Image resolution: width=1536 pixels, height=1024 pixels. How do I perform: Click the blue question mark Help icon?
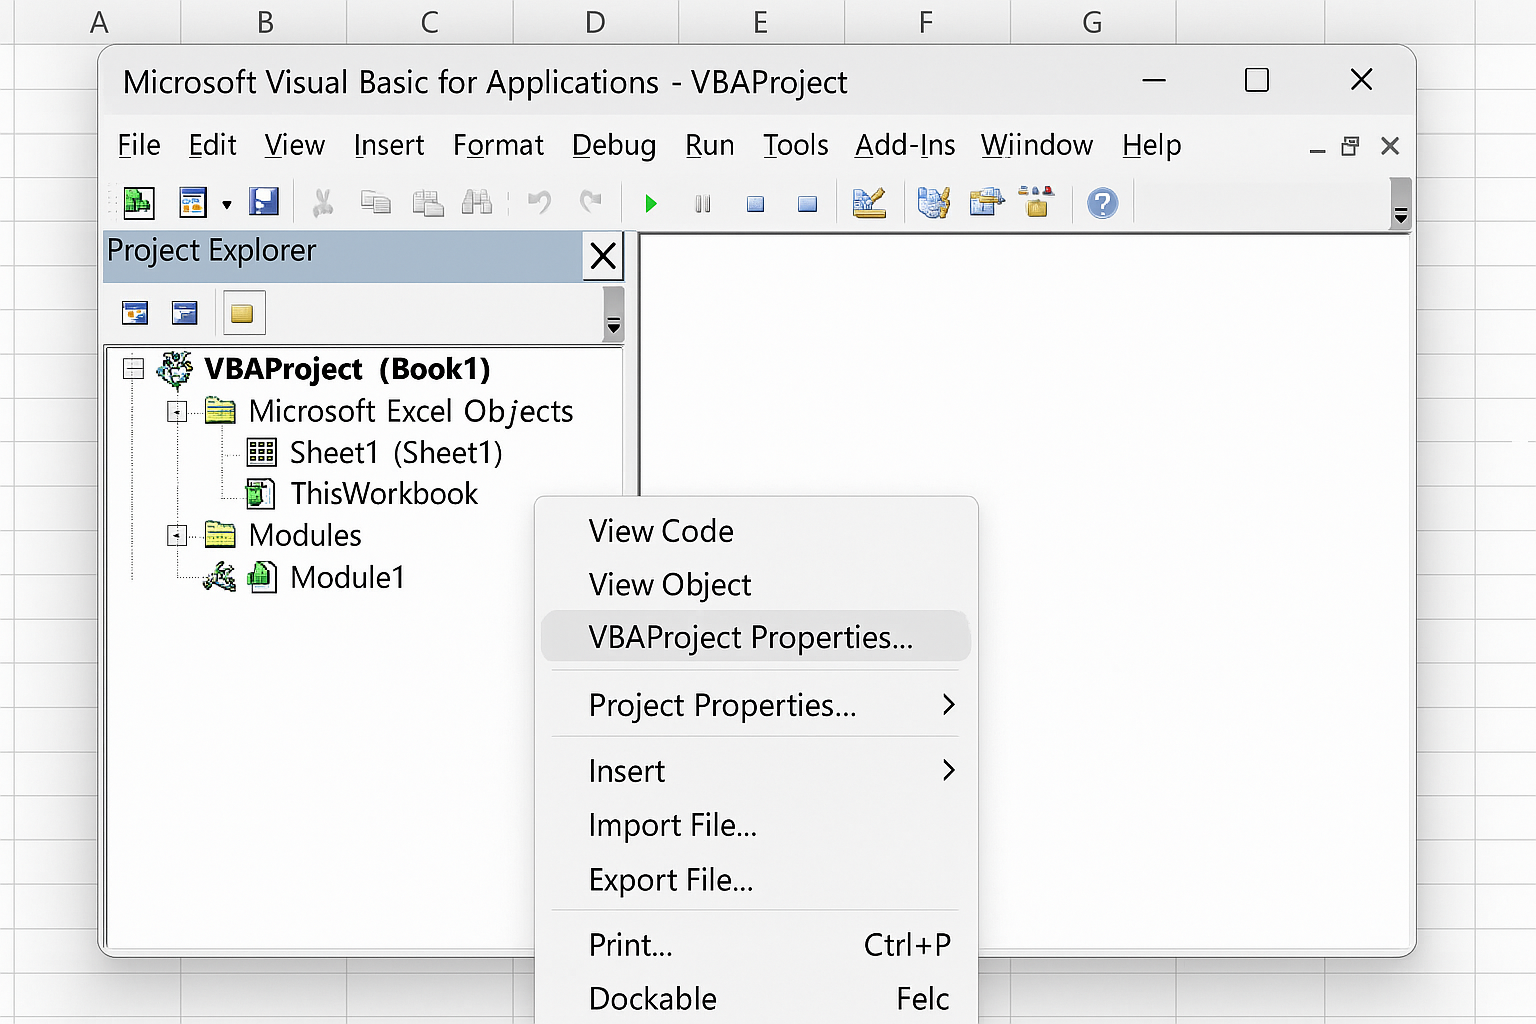(1102, 204)
